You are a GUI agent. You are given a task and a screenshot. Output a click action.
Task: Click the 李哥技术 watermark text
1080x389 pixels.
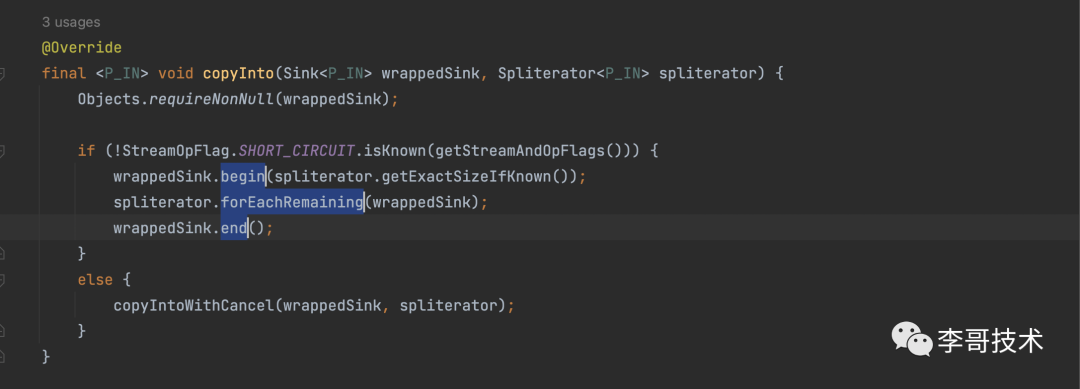(990, 340)
